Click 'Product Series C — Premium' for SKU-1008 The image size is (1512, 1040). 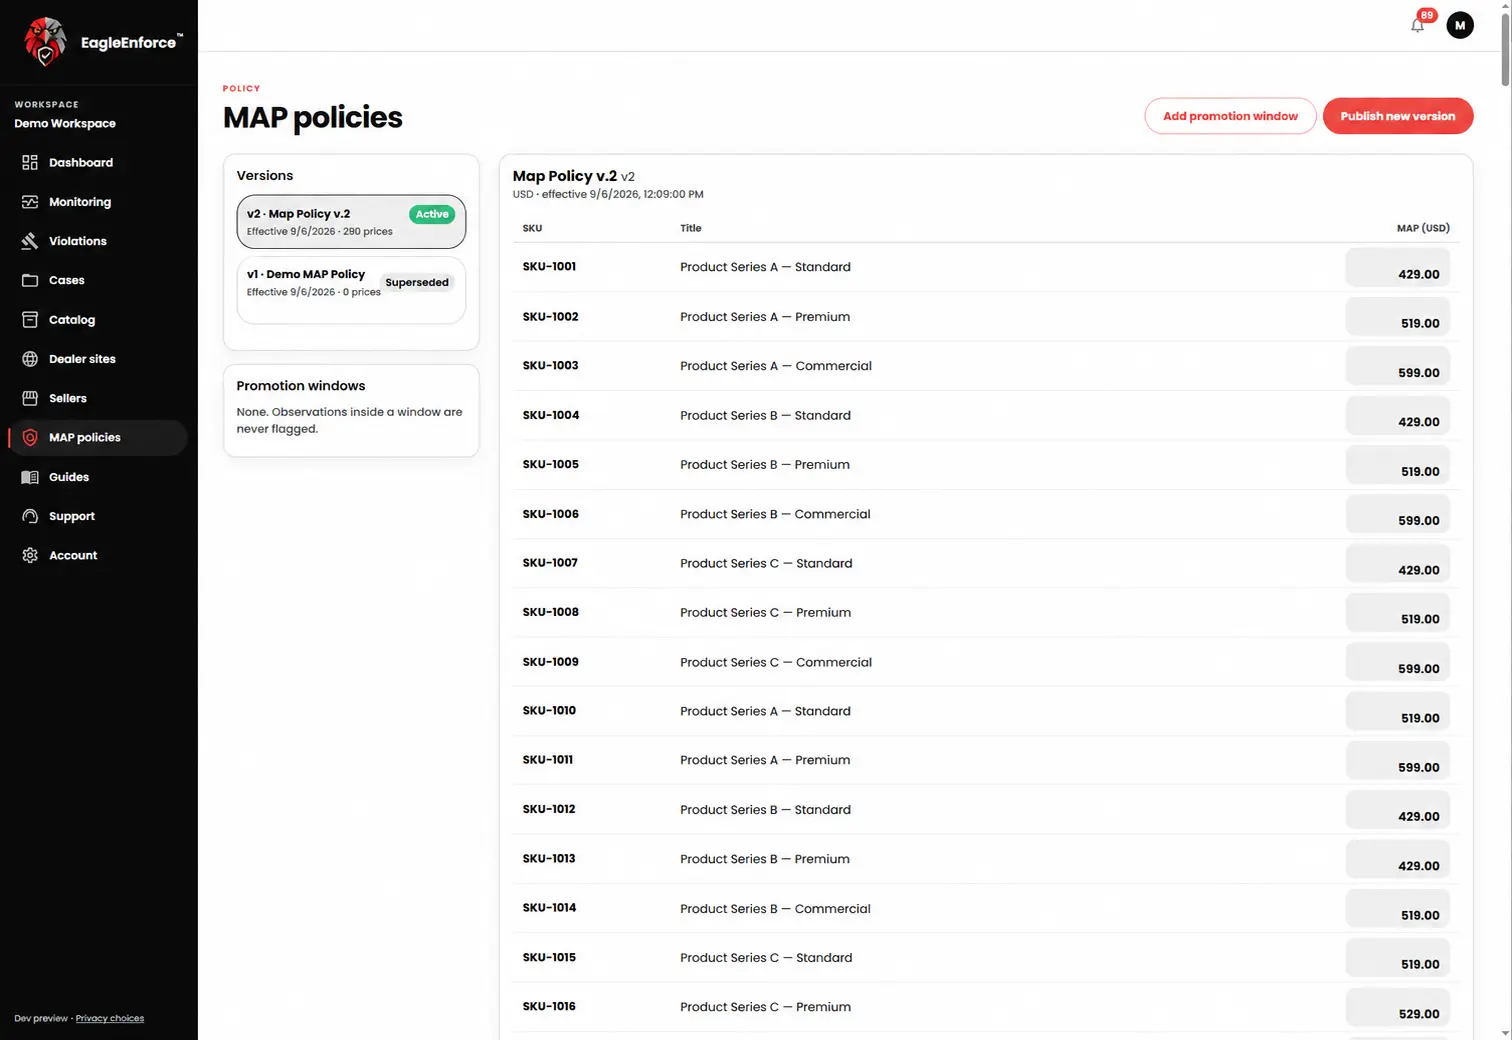765,613
